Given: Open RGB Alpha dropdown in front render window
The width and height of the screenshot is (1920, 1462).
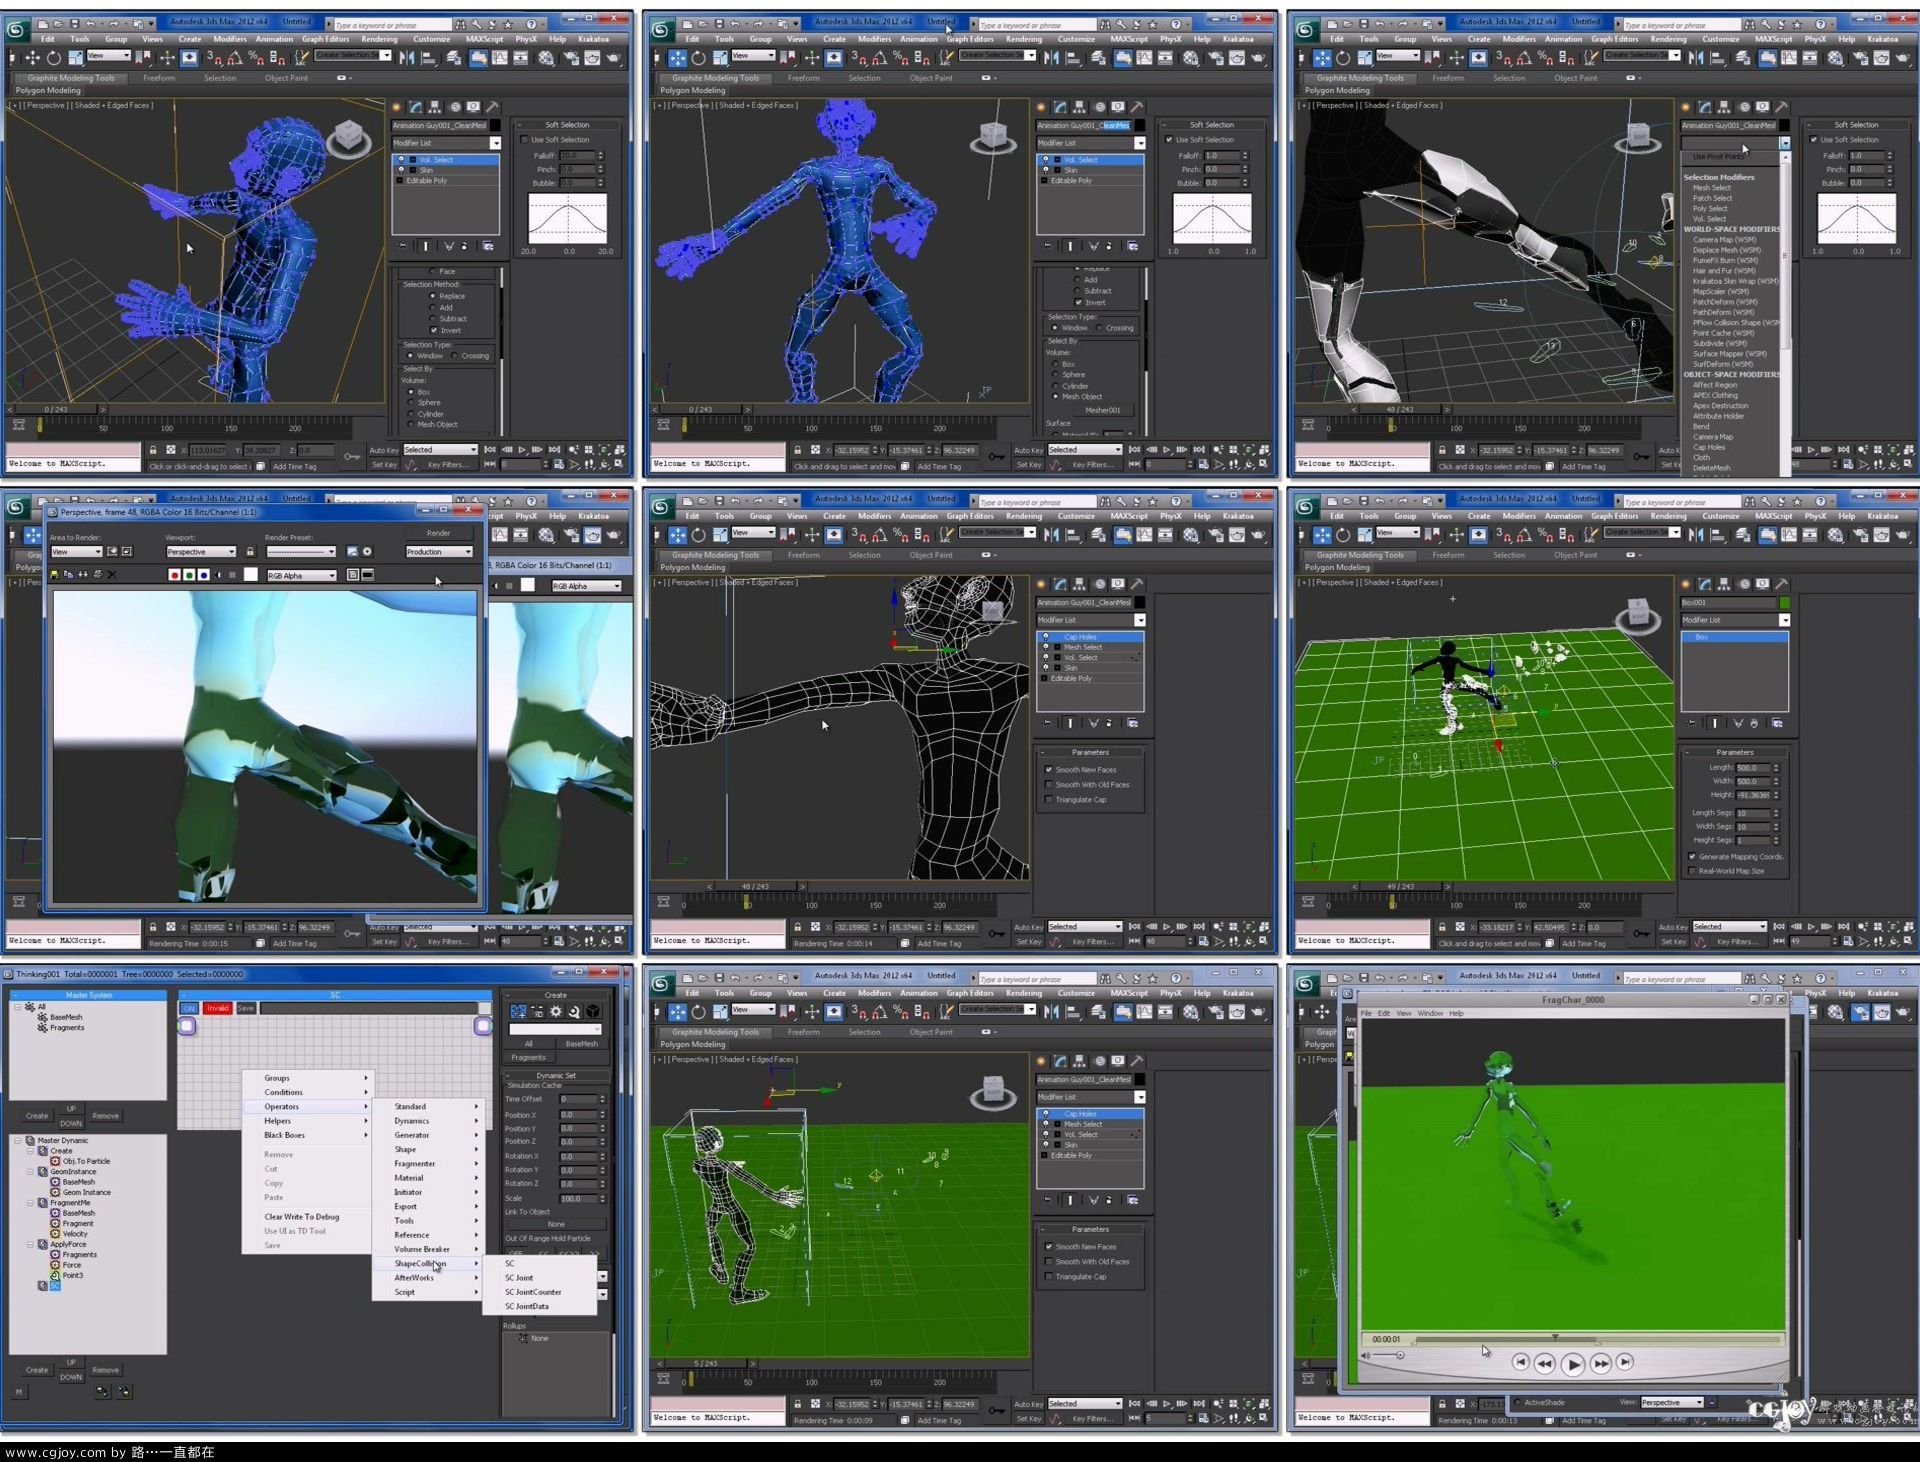Looking at the screenshot, I should tap(301, 575).
